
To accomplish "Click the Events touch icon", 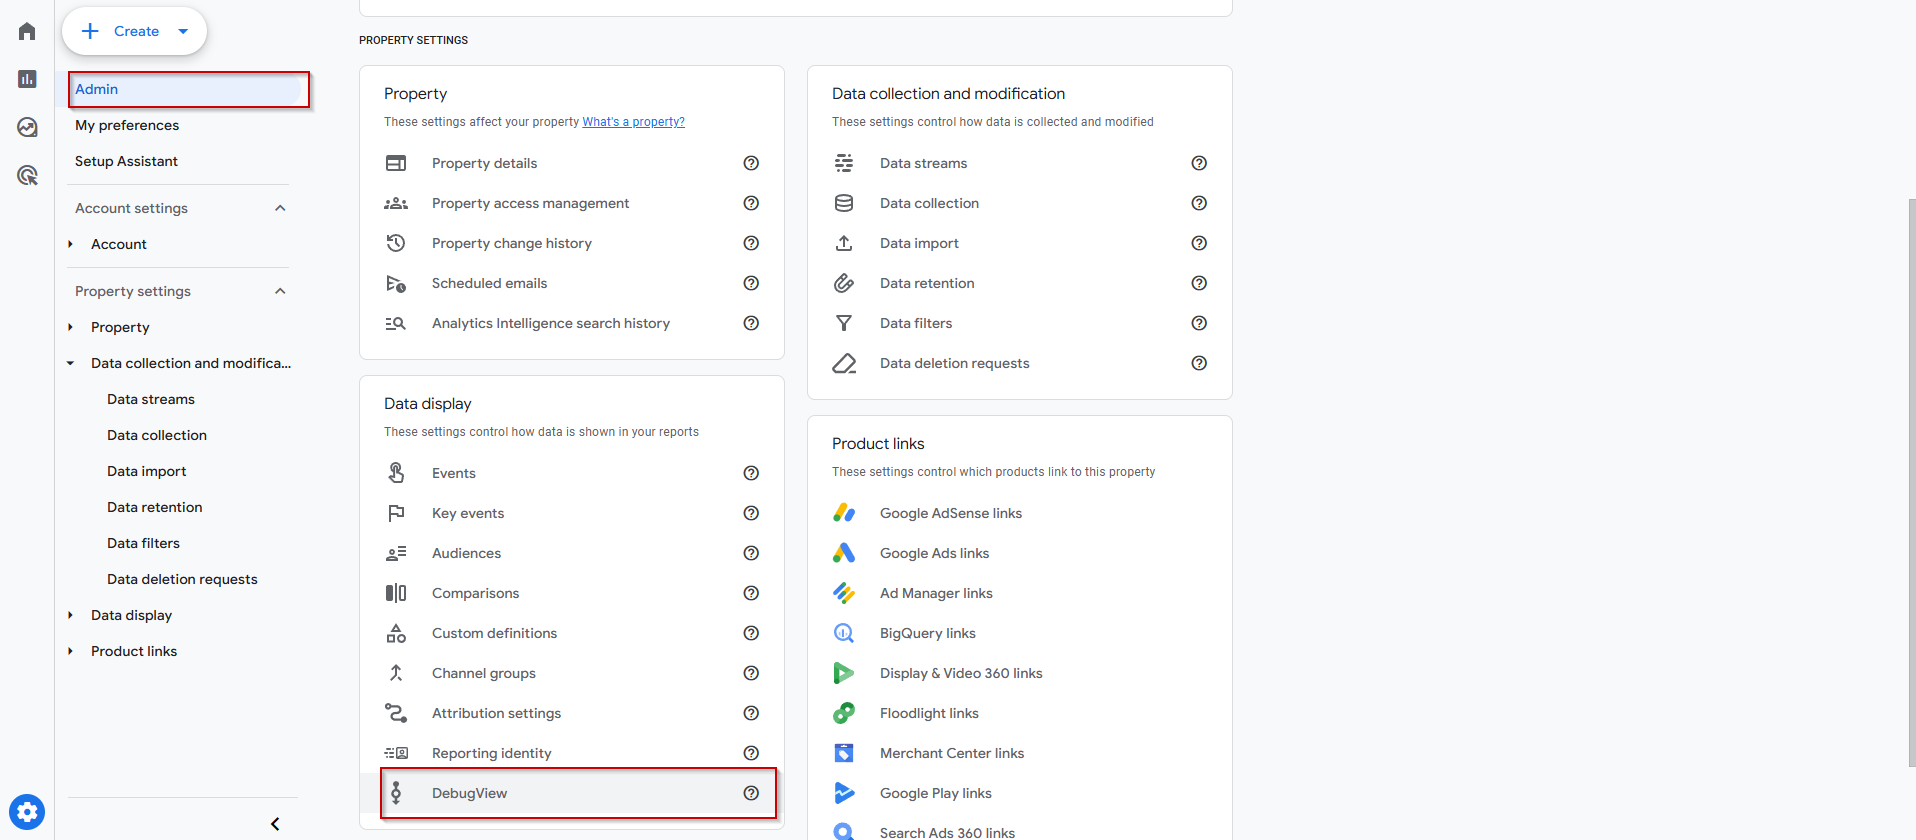I will point(396,473).
